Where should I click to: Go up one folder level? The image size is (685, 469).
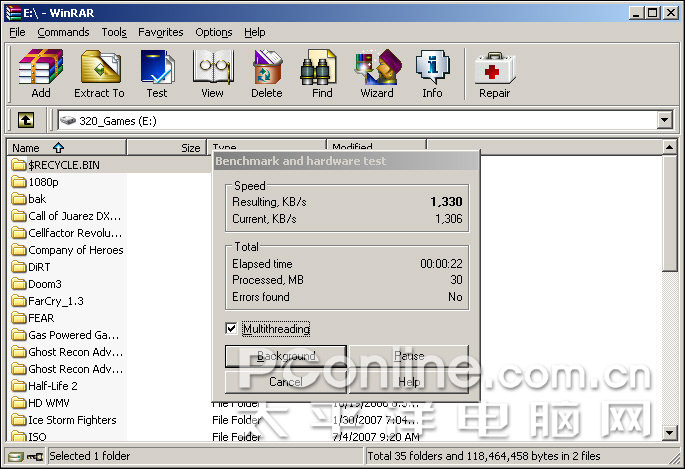pyautogui.click(x=26, y=120)
